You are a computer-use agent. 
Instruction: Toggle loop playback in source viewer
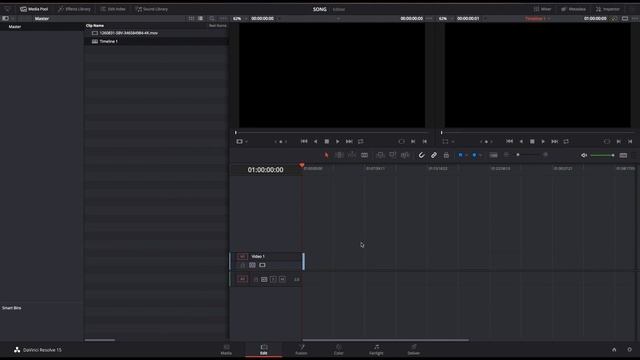pyautogui.click(x=361, y=141)
